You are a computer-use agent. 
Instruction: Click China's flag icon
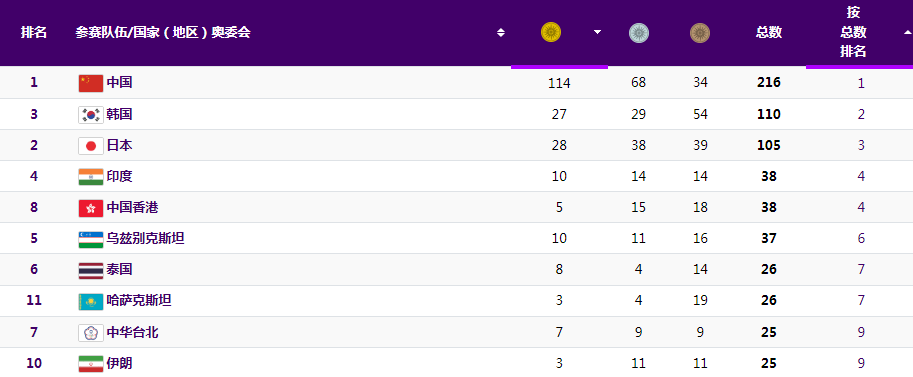coord(91,83)
